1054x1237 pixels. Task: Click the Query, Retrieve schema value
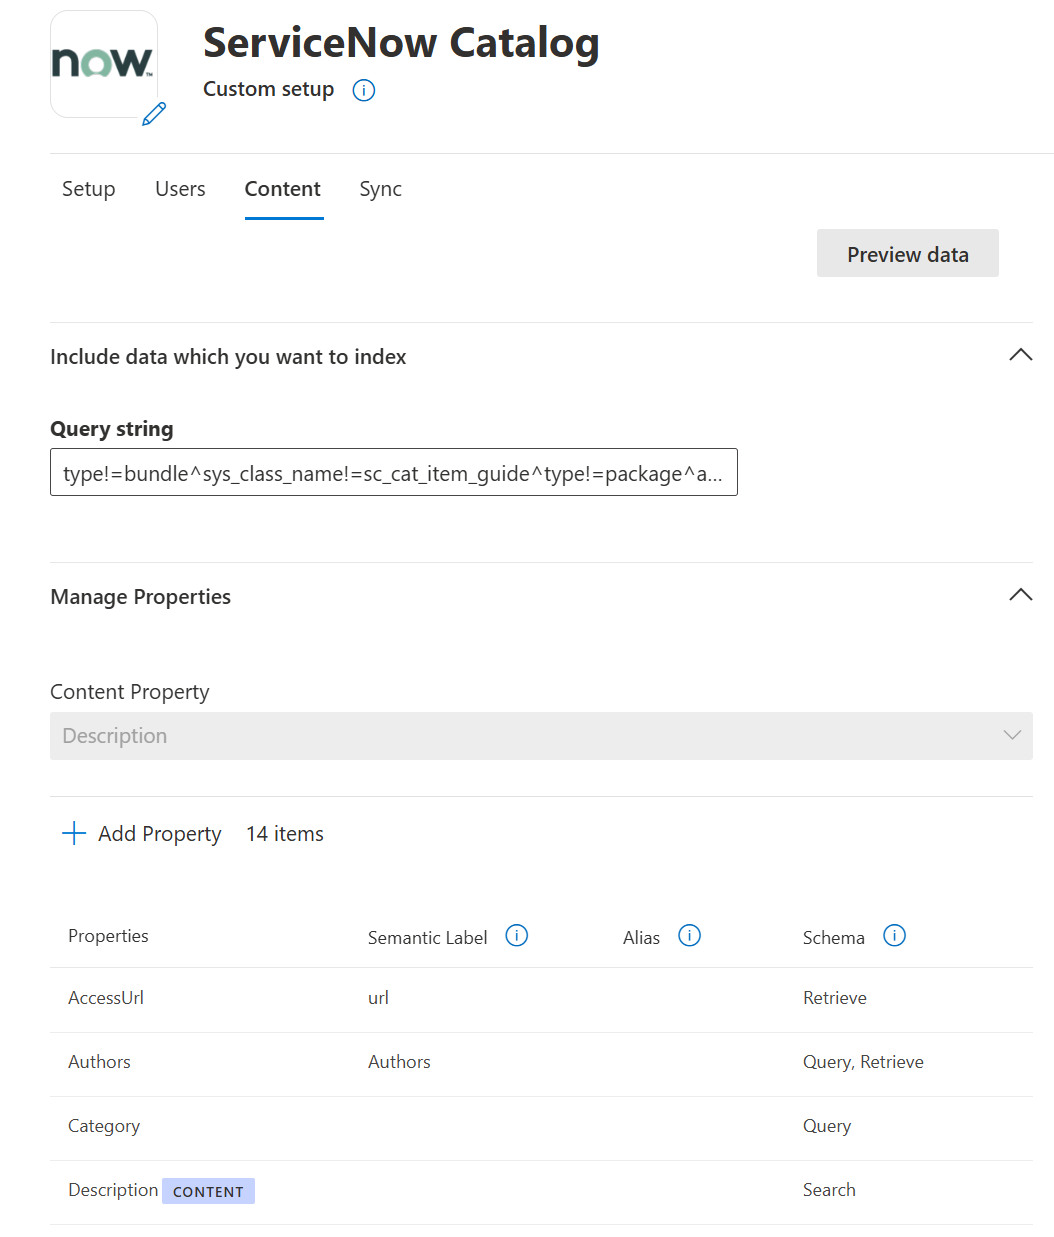tap(863, 1062)
